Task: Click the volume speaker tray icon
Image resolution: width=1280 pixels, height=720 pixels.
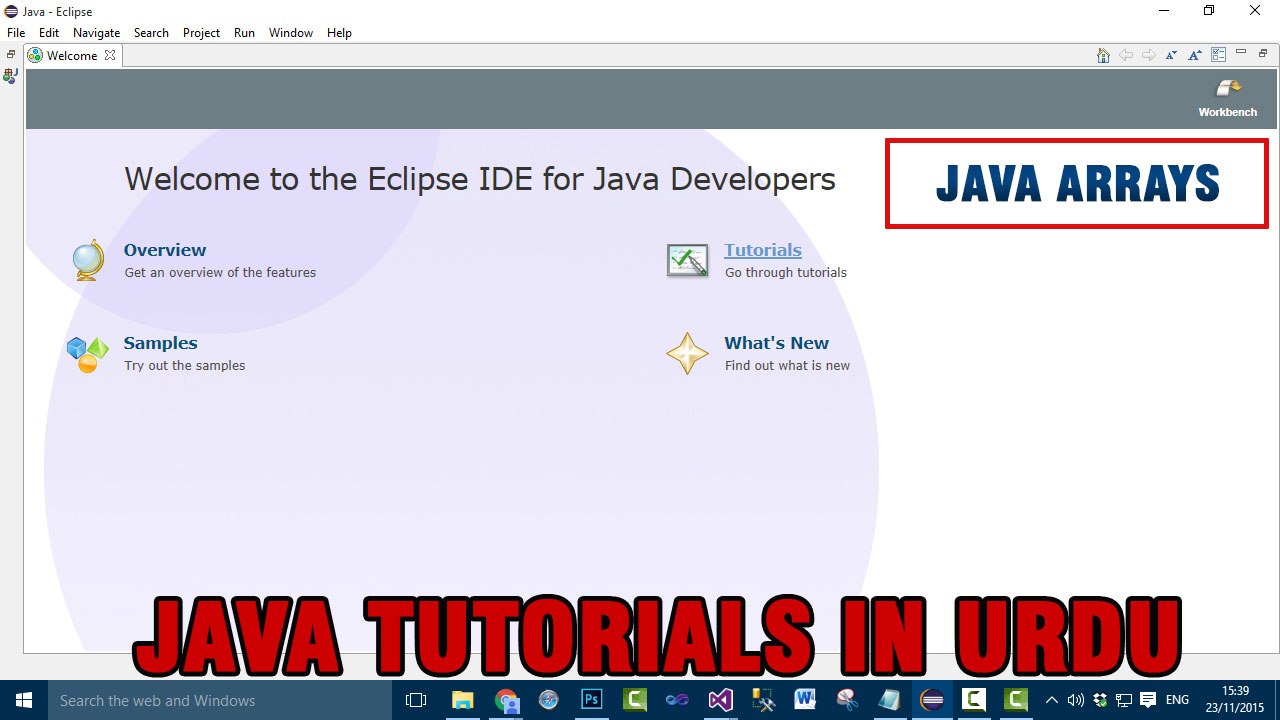Action: point(1076,700)
